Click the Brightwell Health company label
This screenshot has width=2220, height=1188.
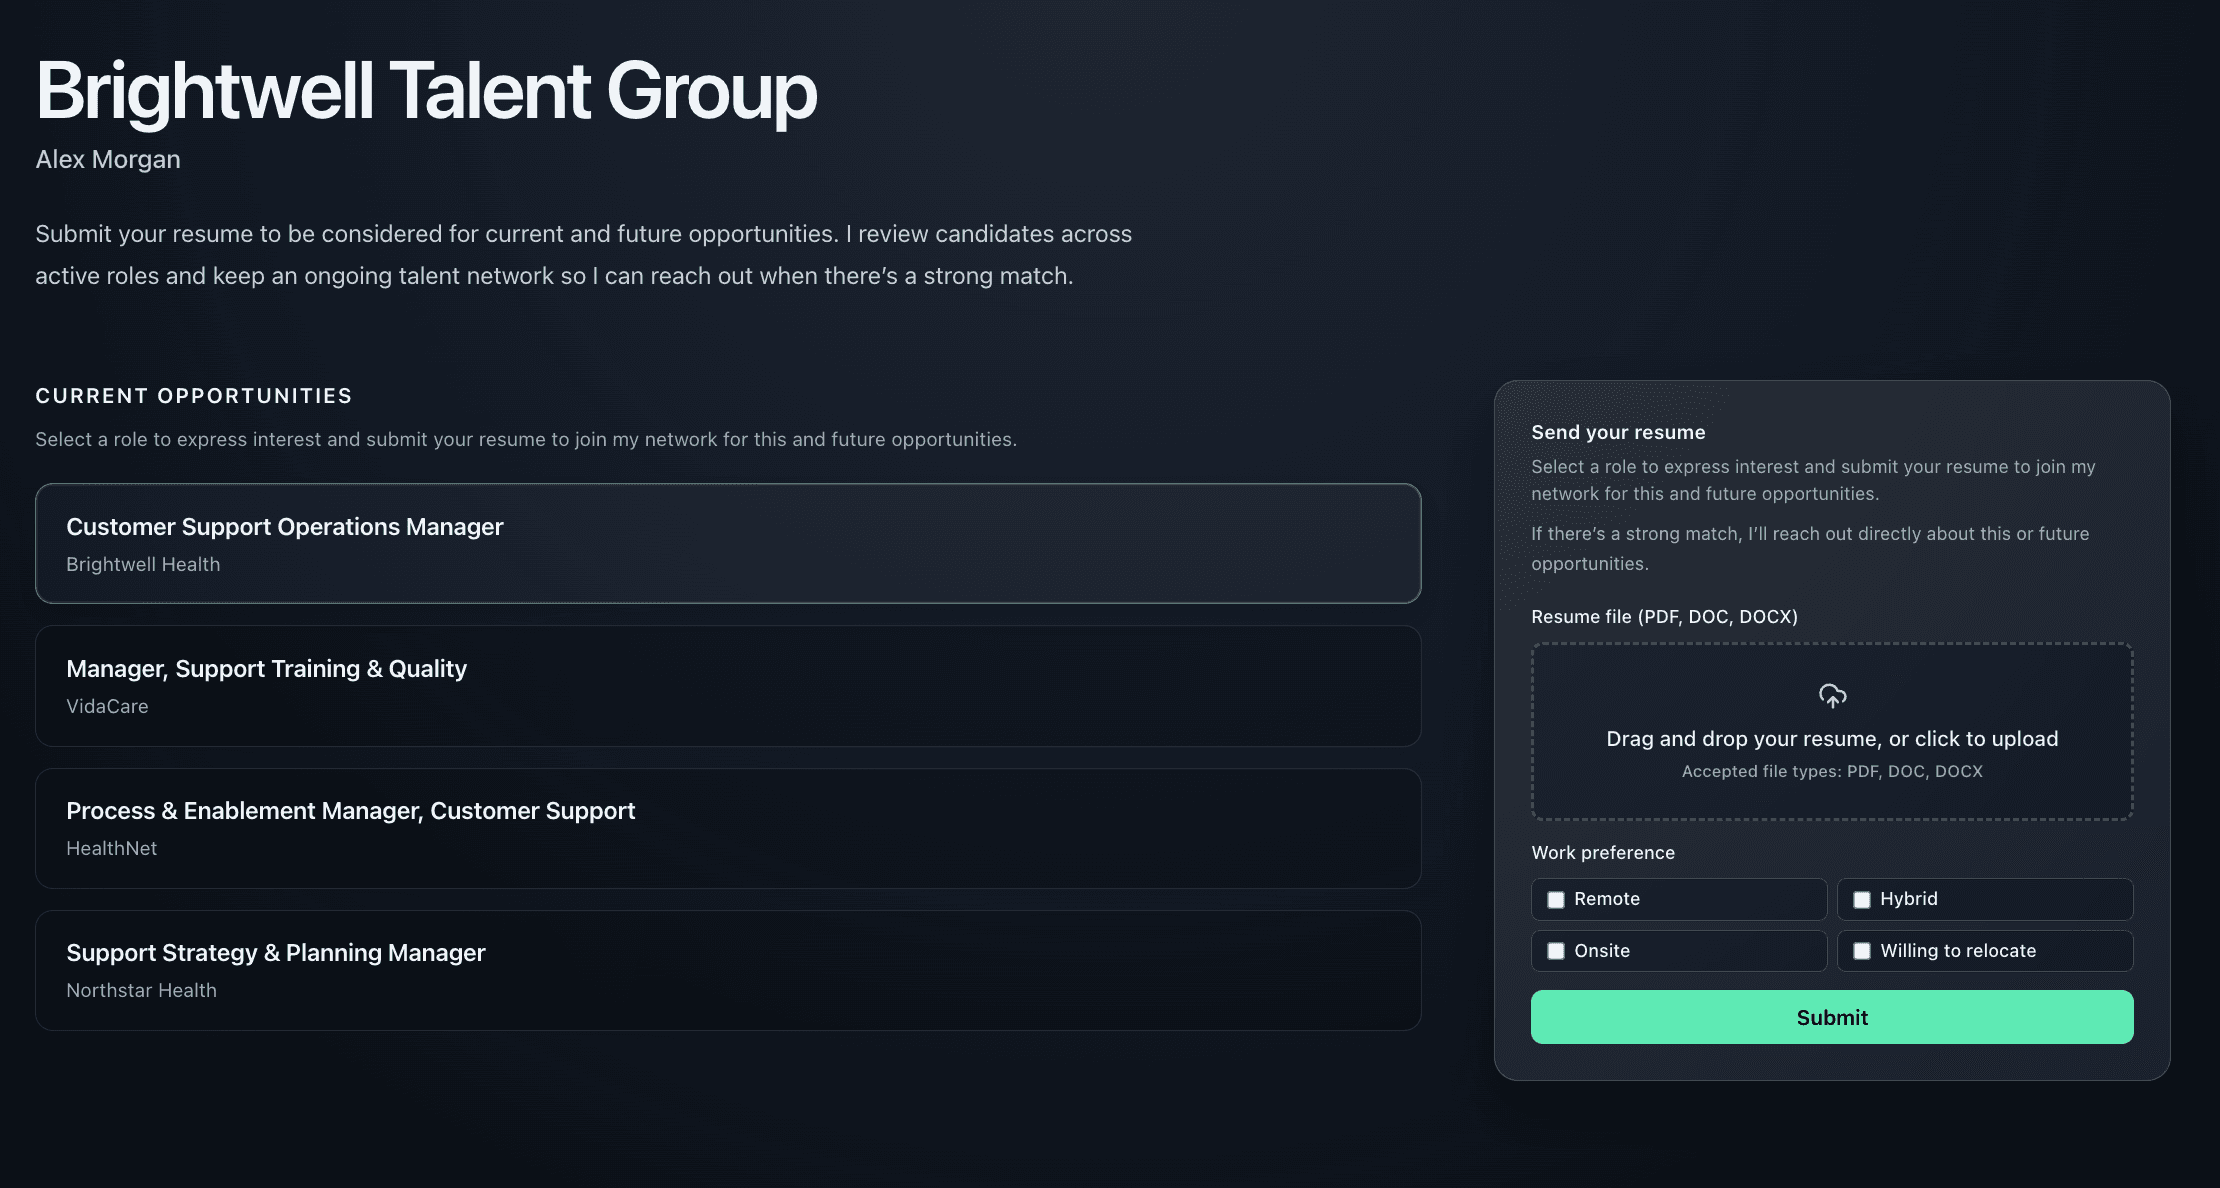143,564
